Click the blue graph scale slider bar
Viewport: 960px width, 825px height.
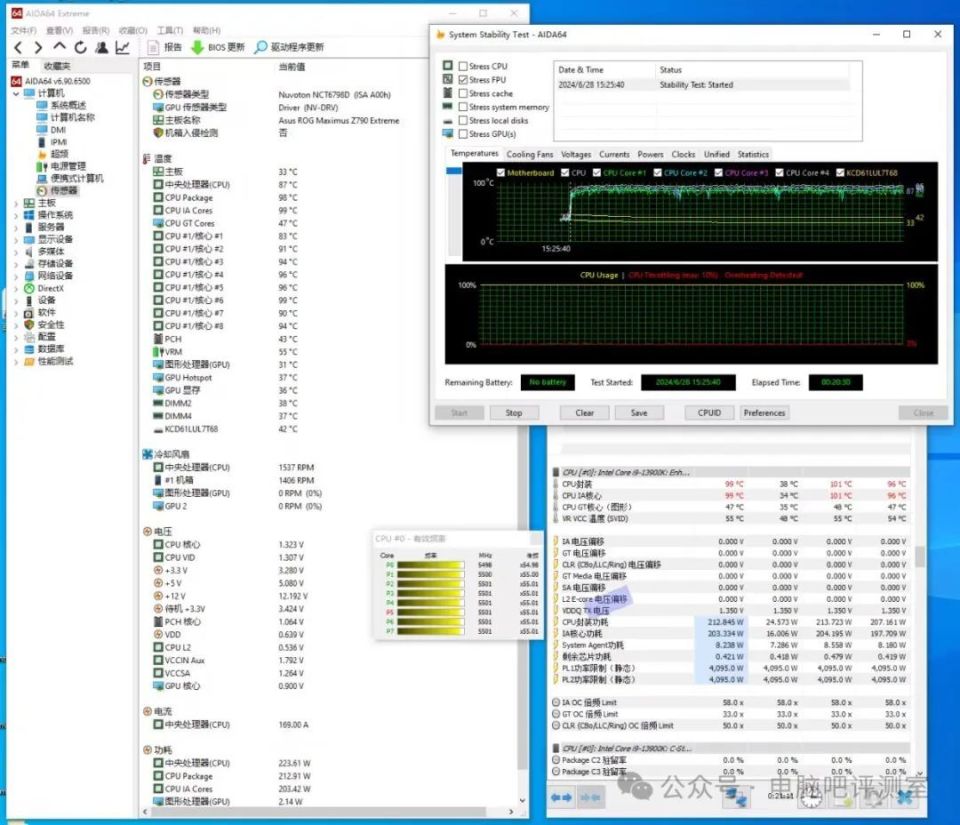click(x=454, y=171)
